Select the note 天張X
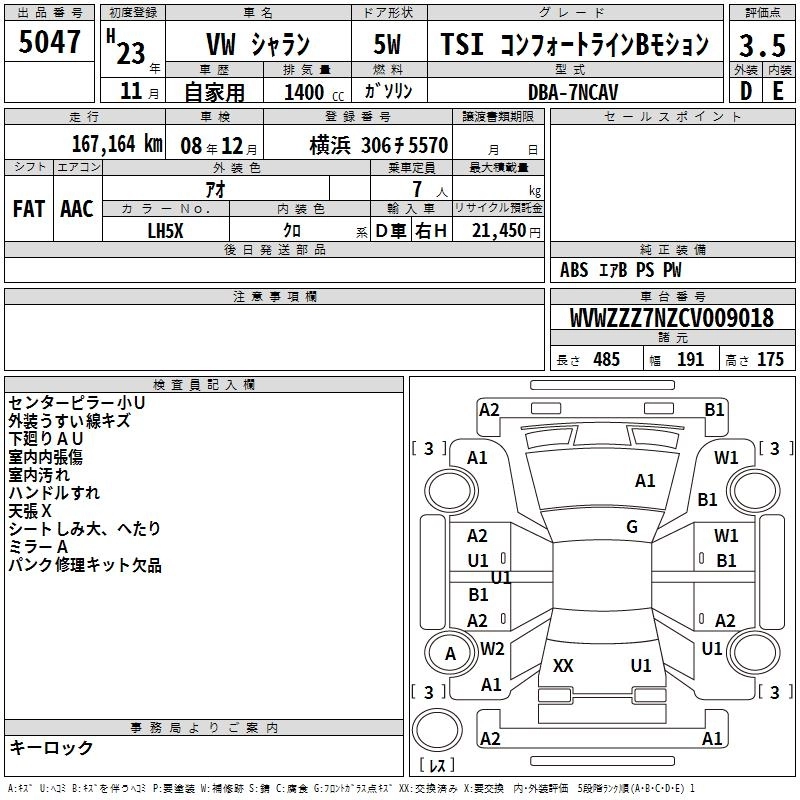The image size is (800, 800). coord(30,511)
